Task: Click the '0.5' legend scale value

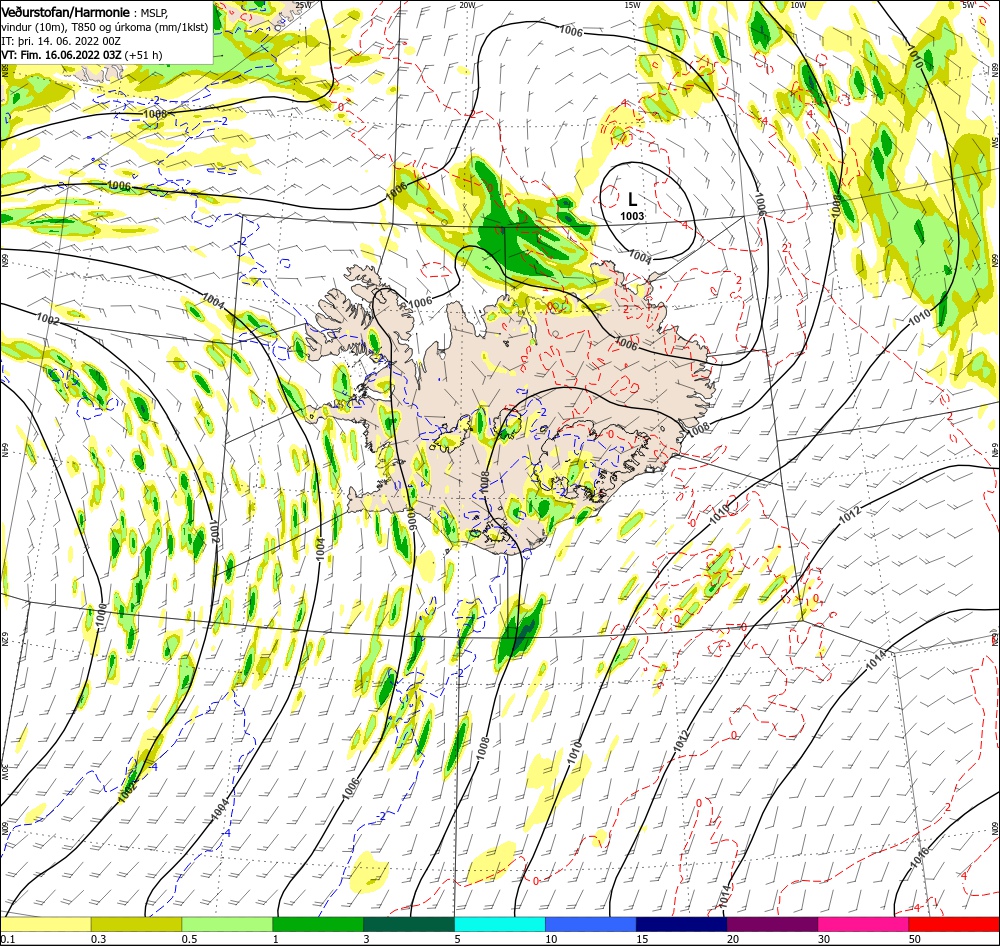Action: [x=189, y=939]
